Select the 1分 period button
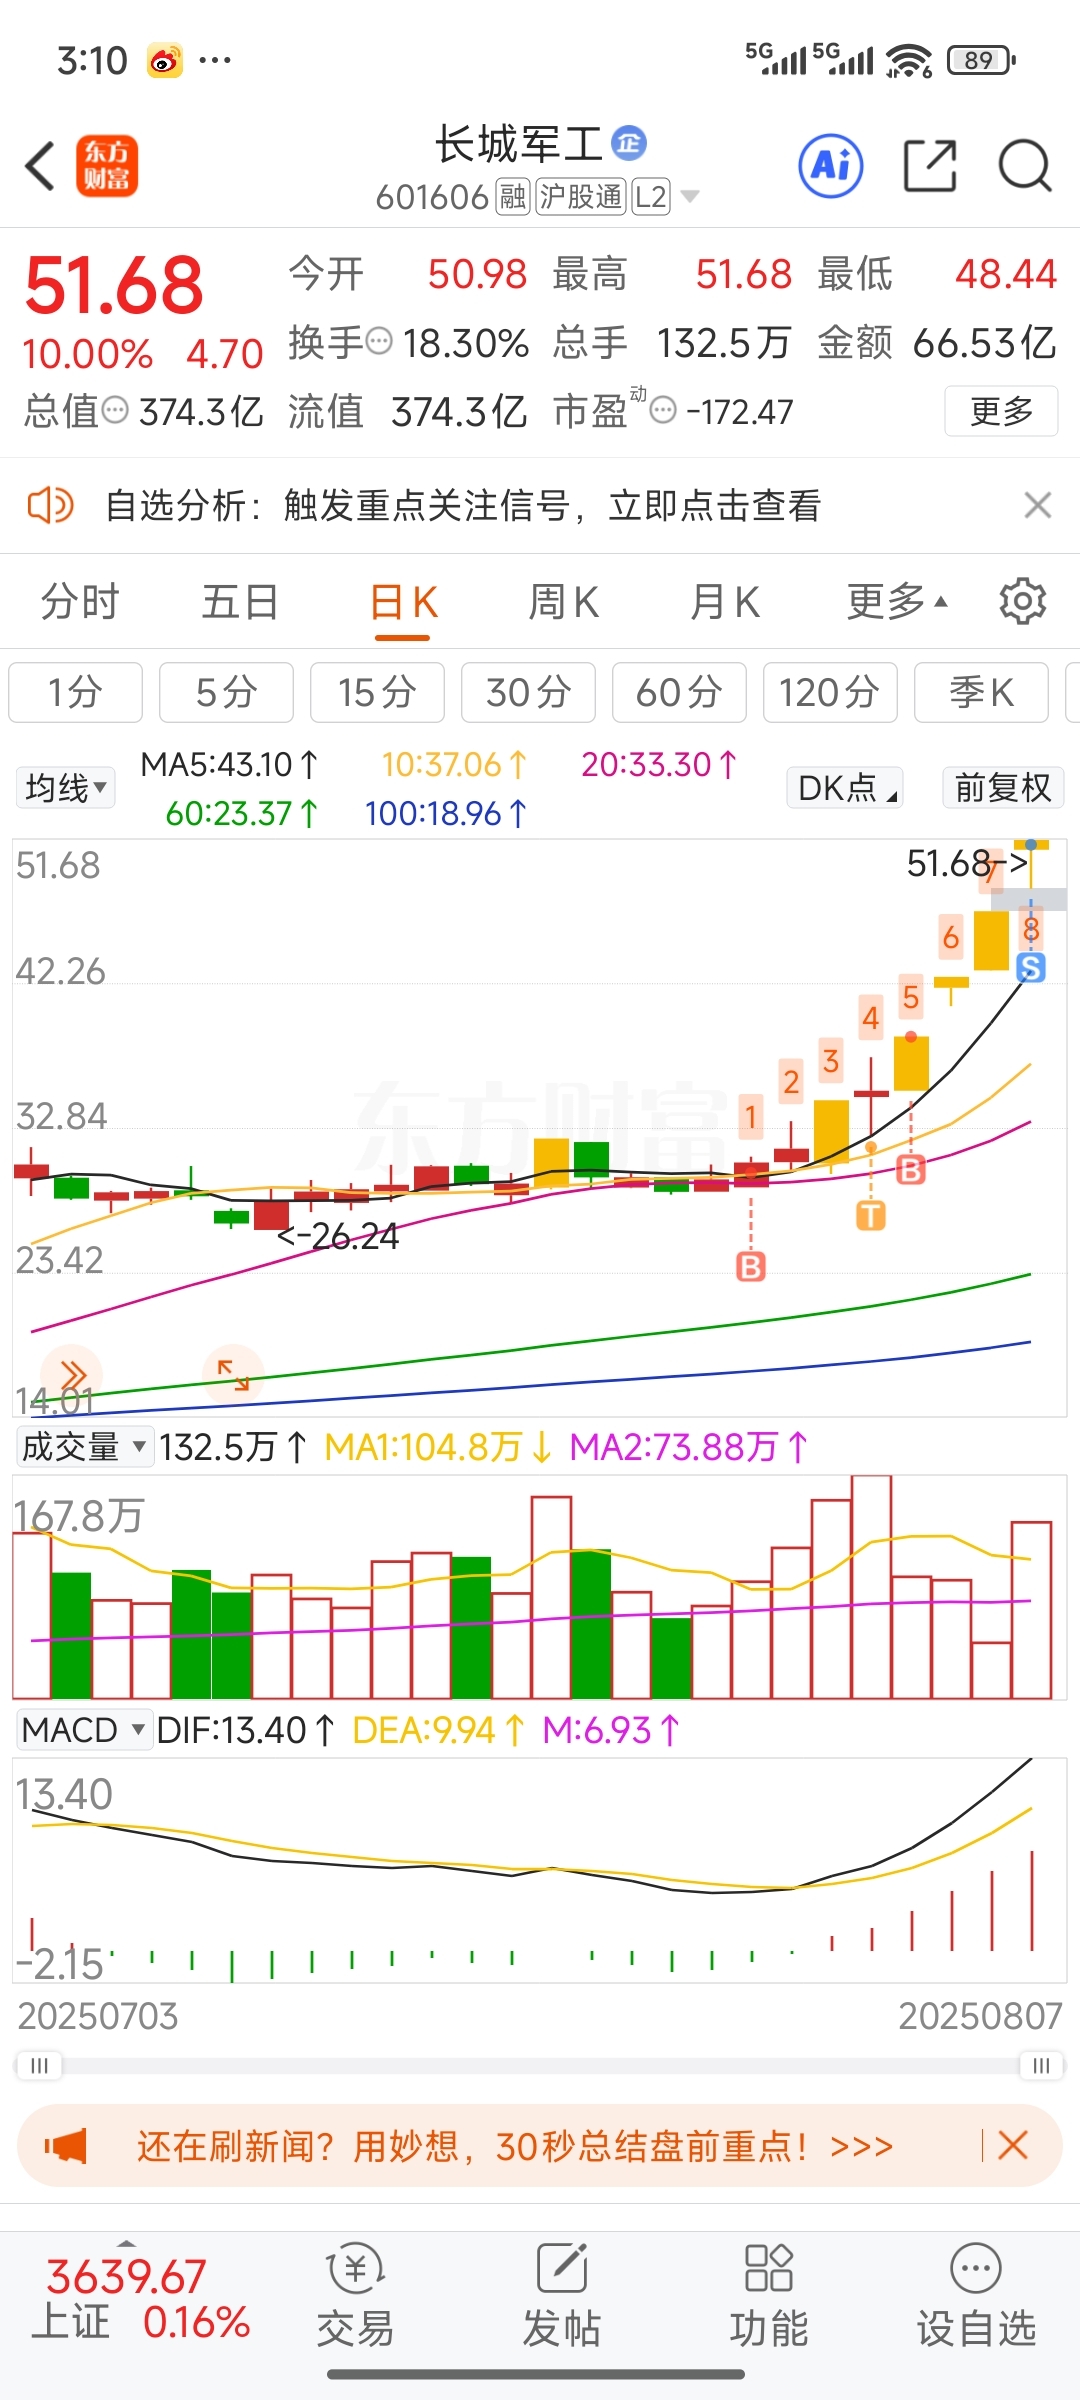1080x2400 pixels. pos(76,692)
